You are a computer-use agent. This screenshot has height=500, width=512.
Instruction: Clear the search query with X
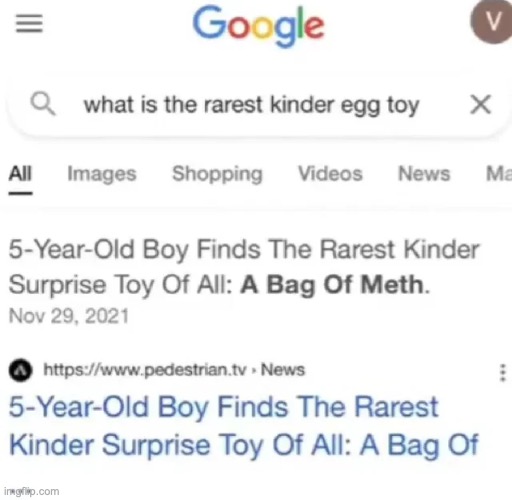pos(480,104)
